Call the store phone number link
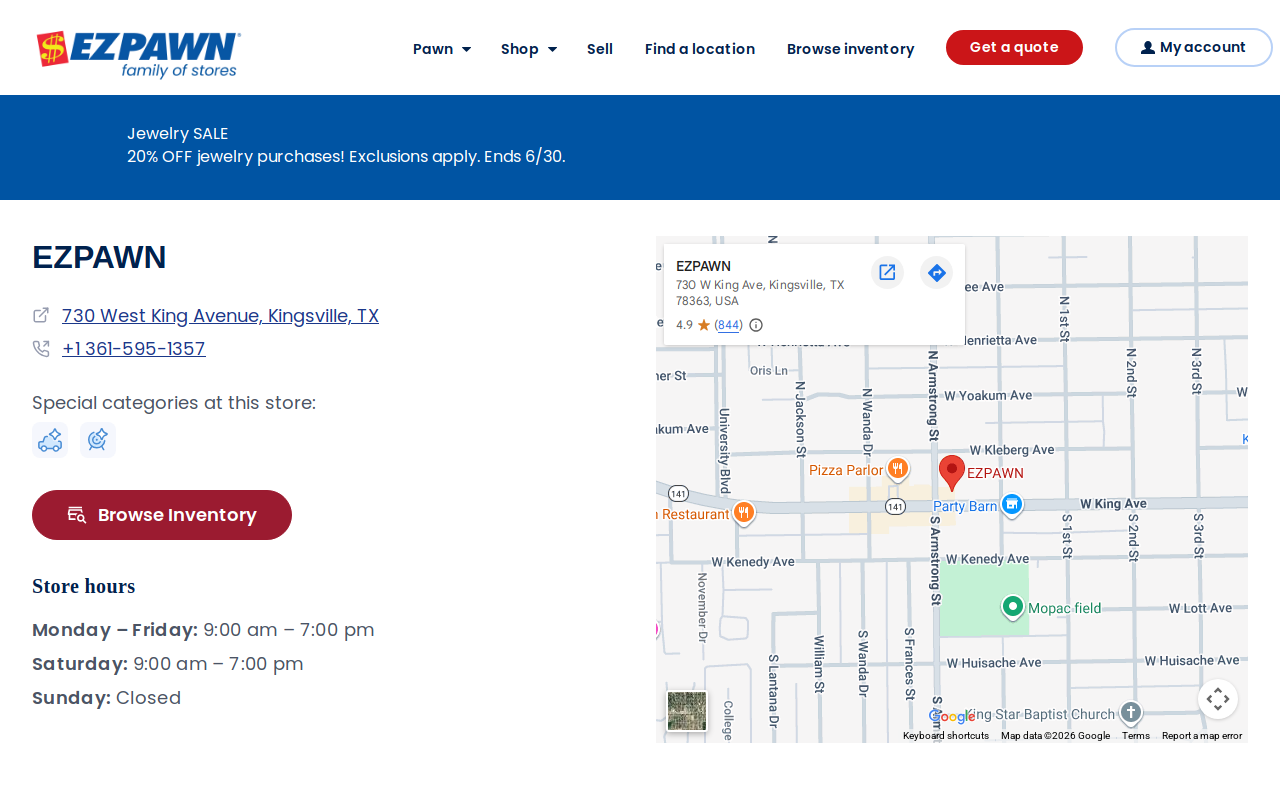 tap(134, 349)
